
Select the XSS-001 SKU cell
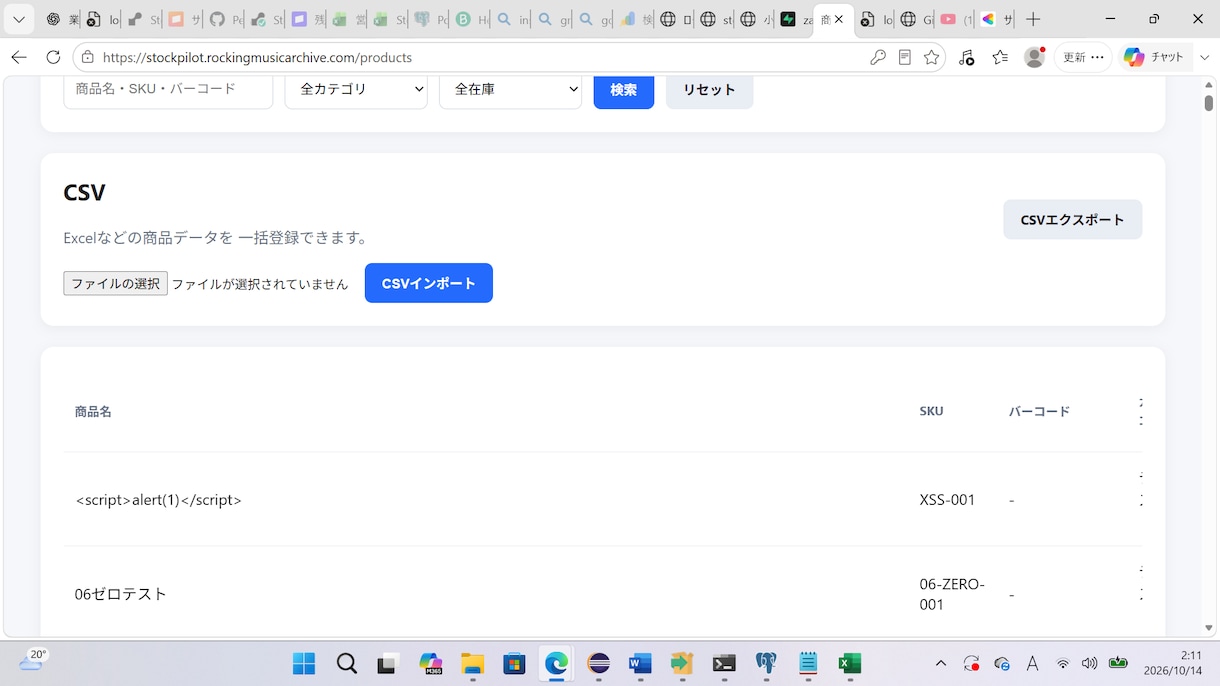947,500
